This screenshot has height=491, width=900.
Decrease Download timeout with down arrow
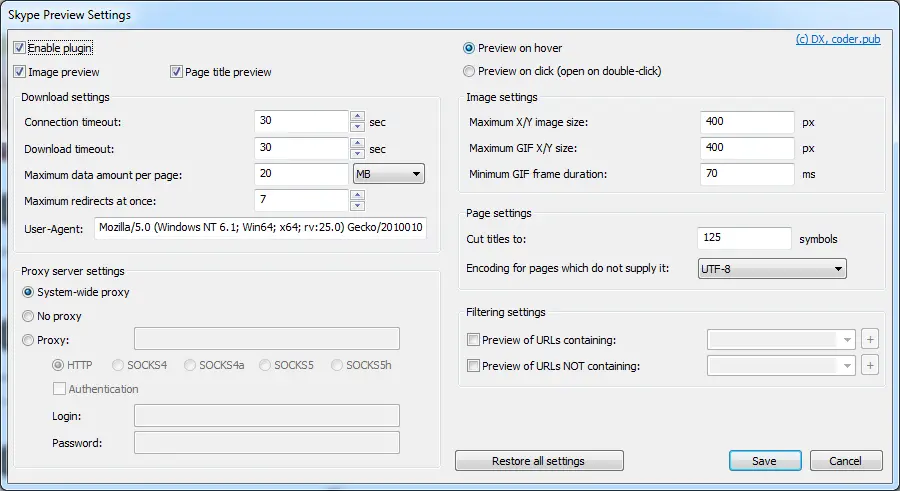pyautogui.click(x=357, y=153)
